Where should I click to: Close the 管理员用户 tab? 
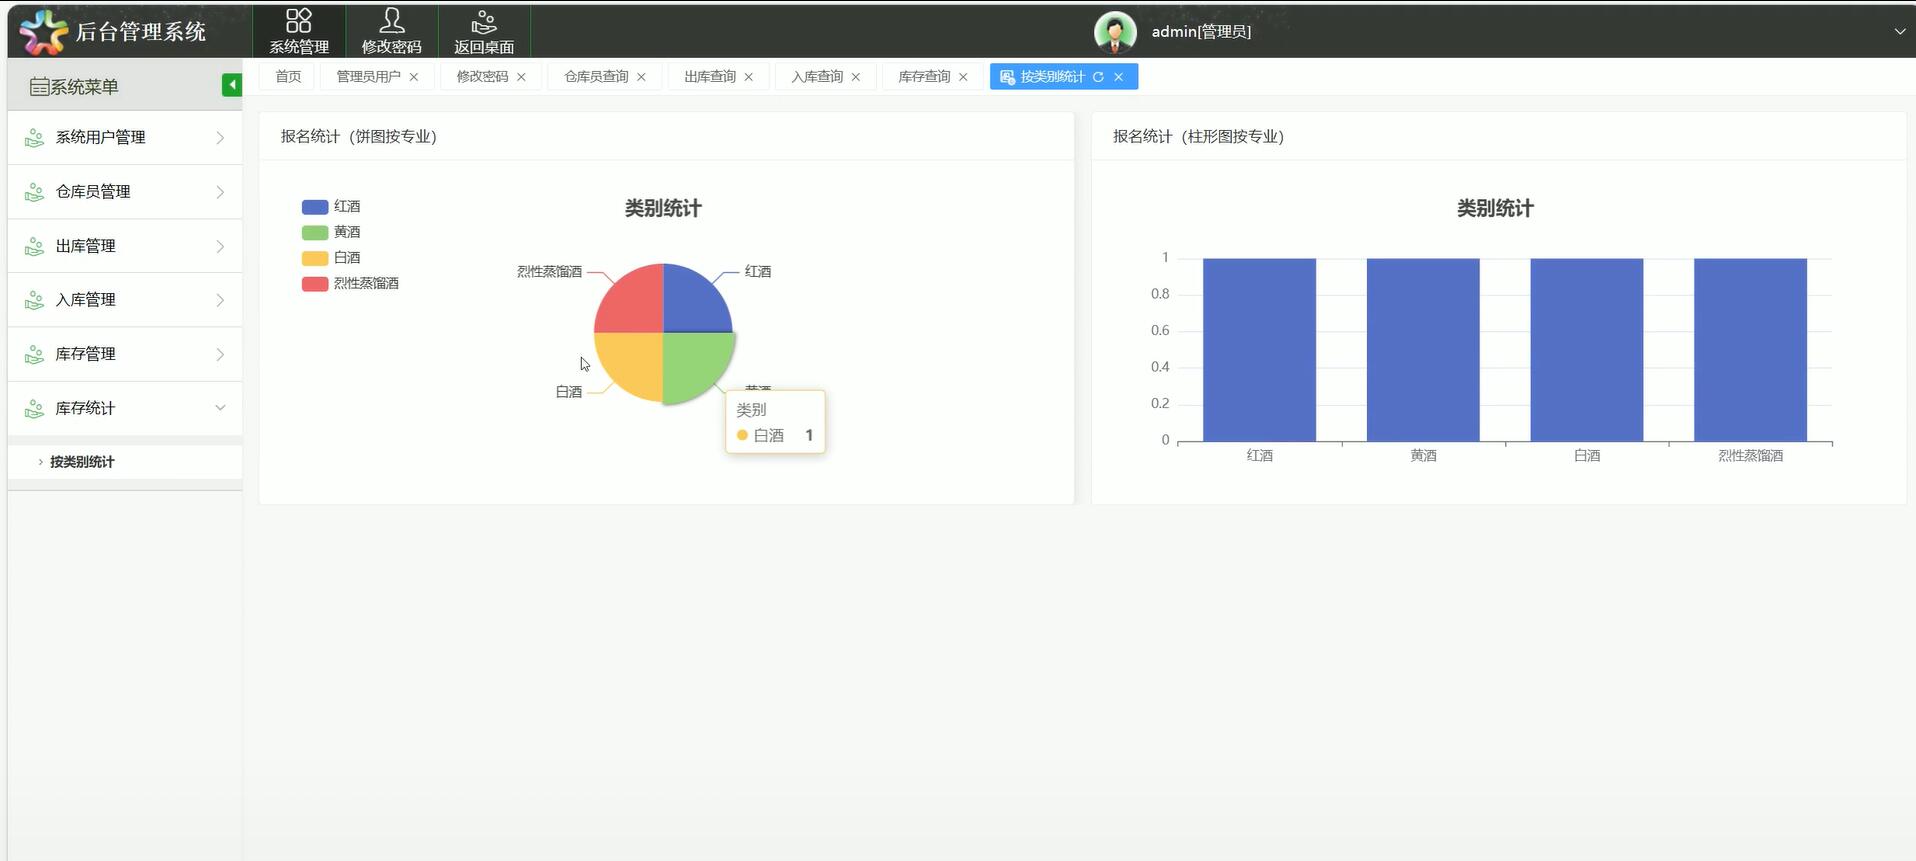pos(414,77)
